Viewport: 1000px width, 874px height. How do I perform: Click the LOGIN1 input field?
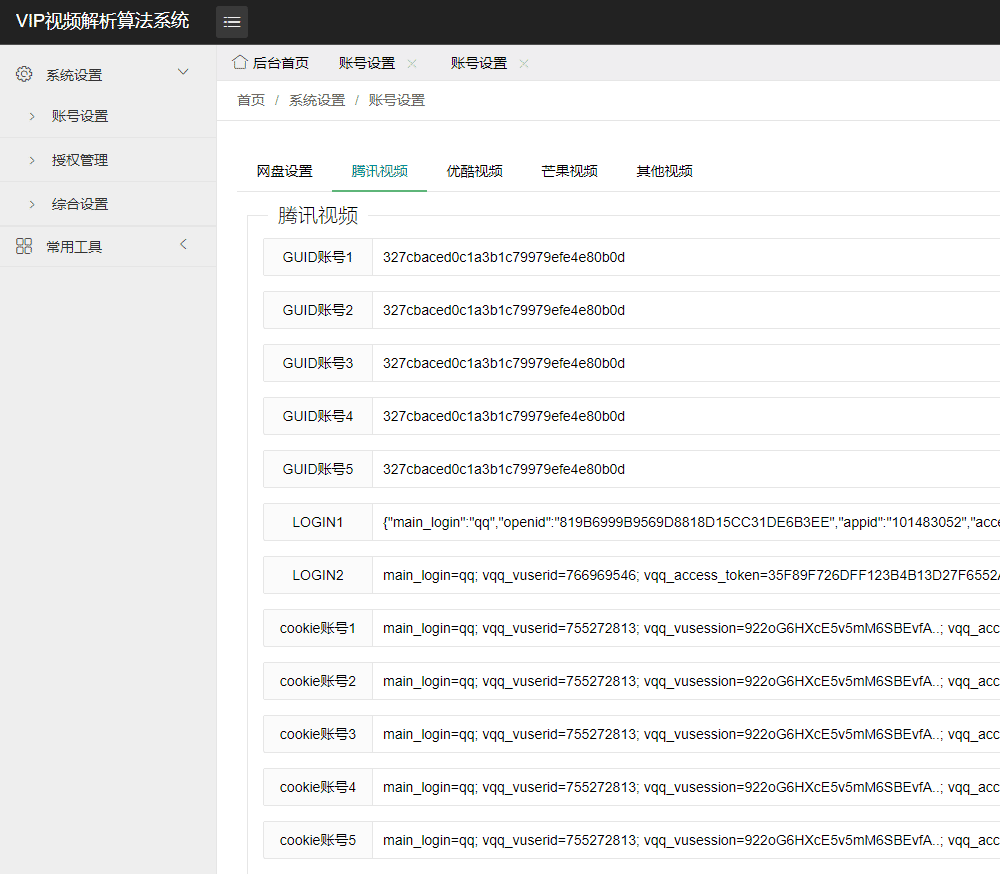click(x=686, y=522)
